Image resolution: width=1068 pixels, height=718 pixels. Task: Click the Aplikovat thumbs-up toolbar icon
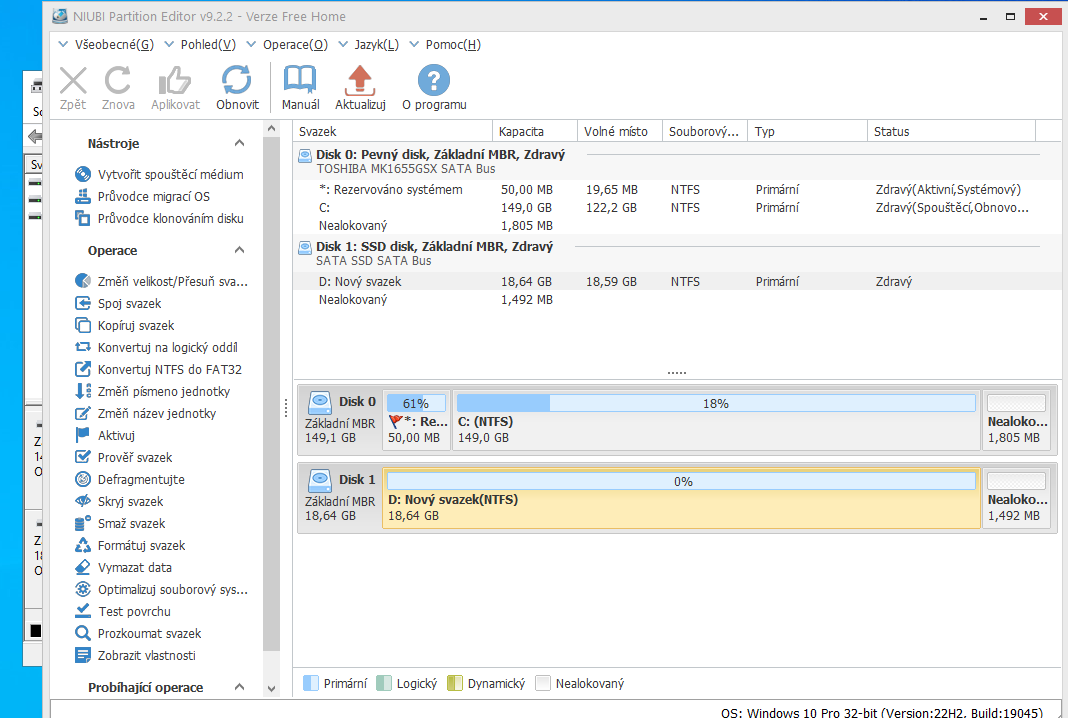point(175,81)
